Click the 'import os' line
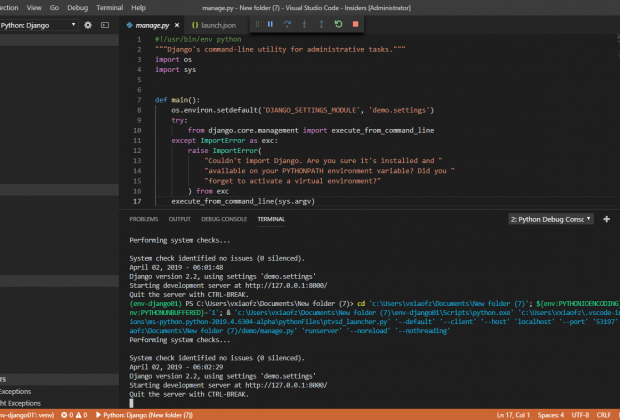 [173, 60]
